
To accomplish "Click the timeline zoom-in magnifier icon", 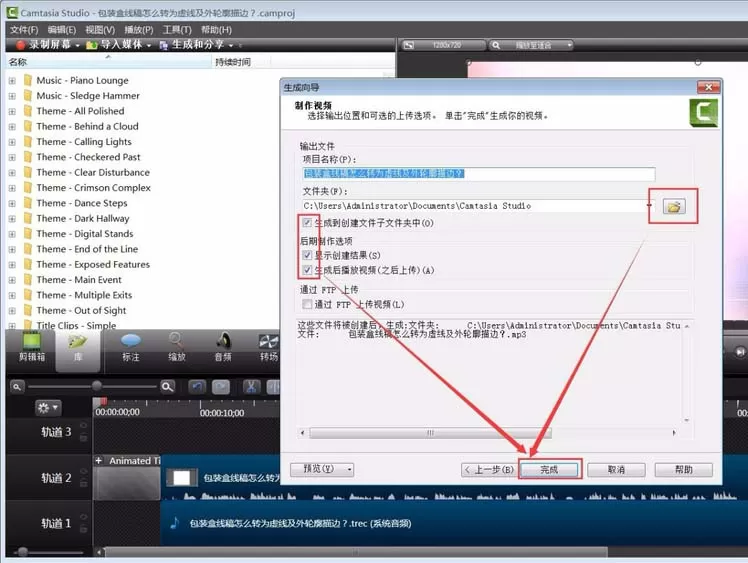I will (167, 386).
